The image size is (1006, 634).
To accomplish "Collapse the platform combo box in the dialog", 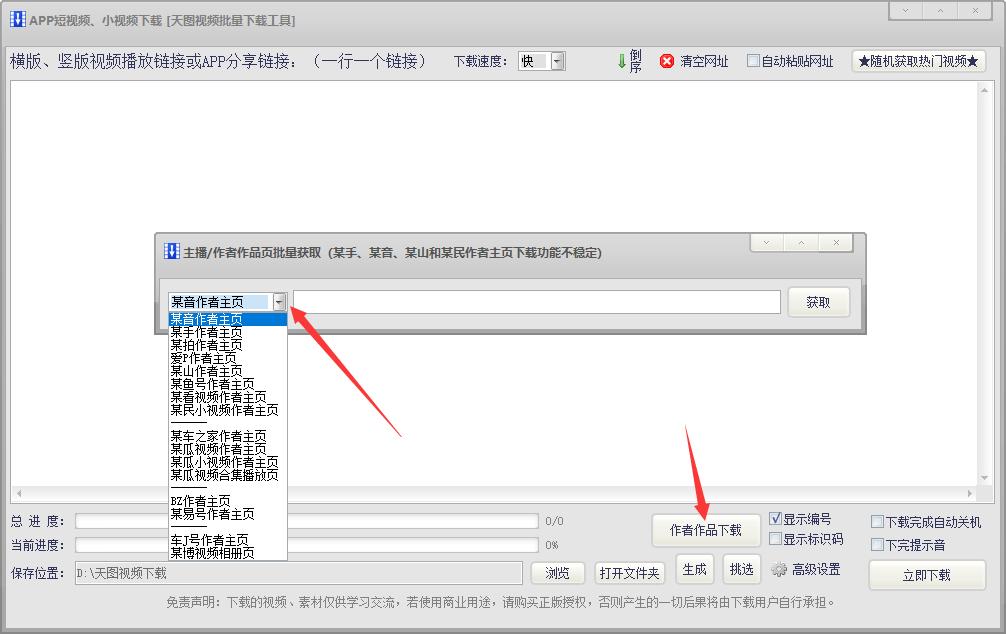I will coord(280,301).
